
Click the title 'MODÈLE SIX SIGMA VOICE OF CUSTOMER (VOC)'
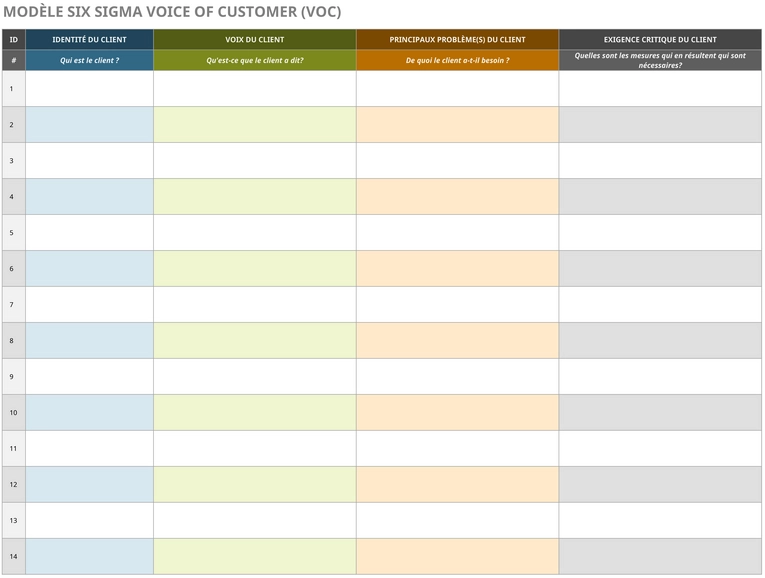(172, 12)
